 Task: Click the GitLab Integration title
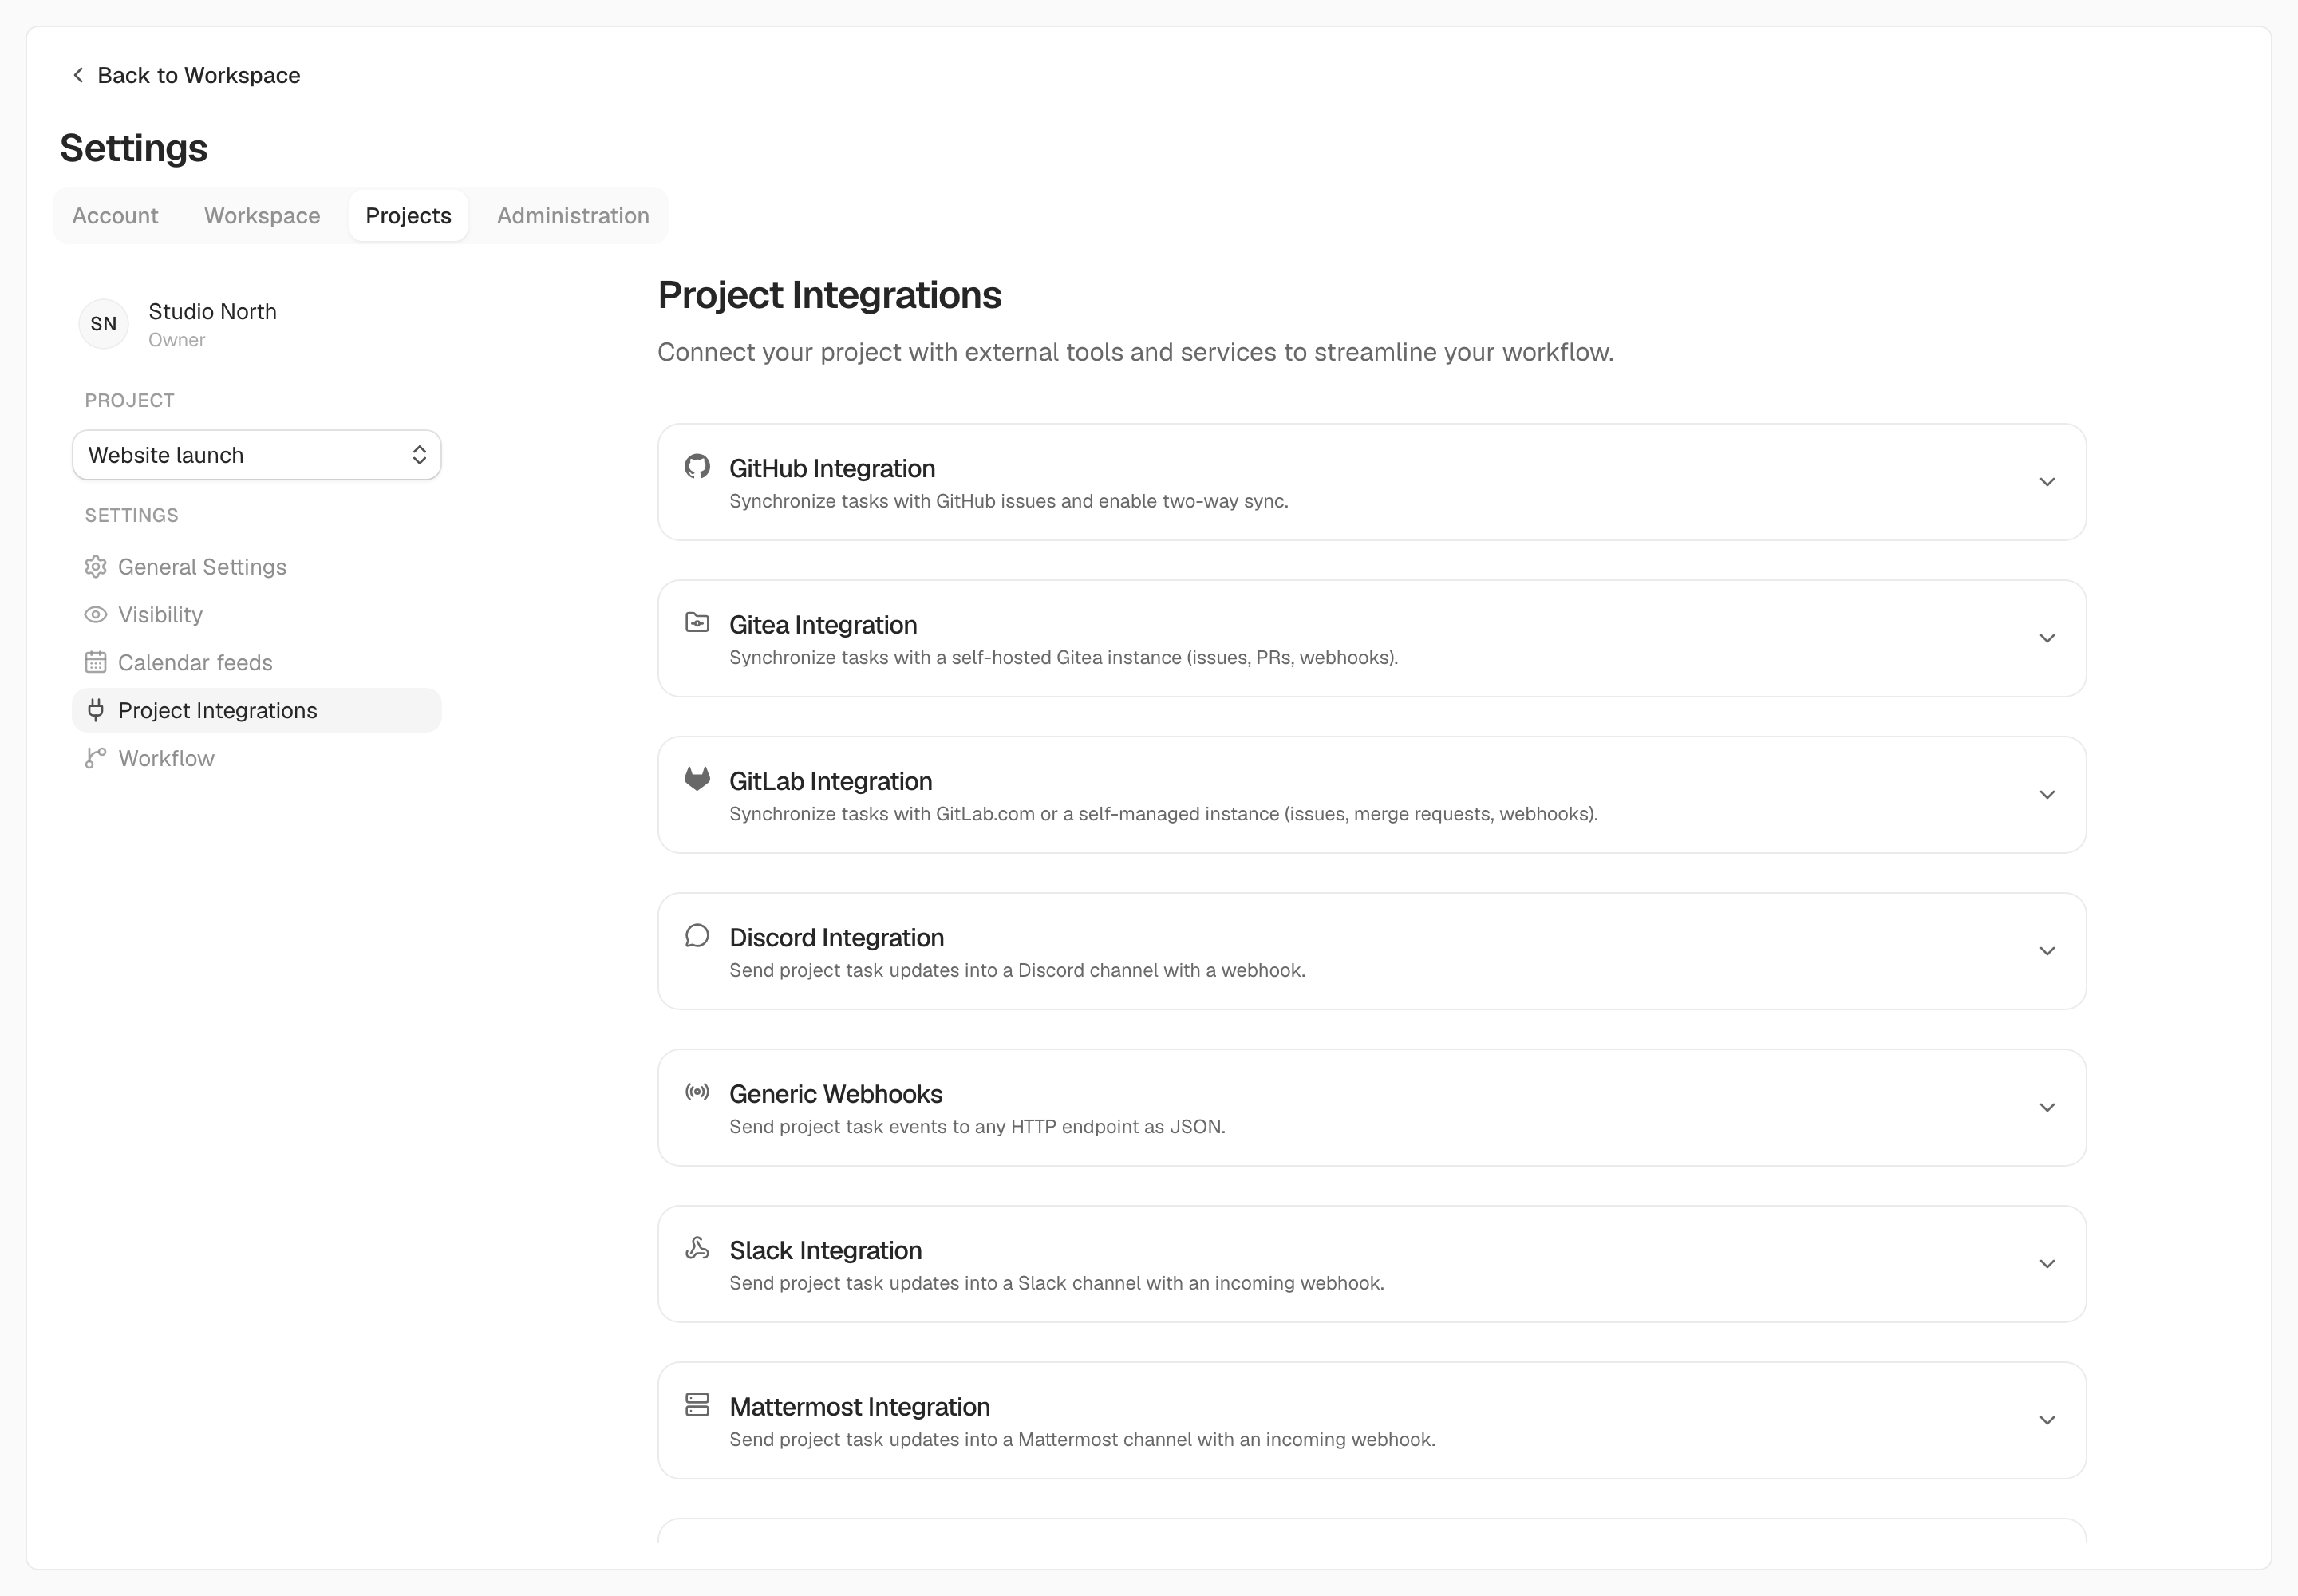[x=830, y=781]
